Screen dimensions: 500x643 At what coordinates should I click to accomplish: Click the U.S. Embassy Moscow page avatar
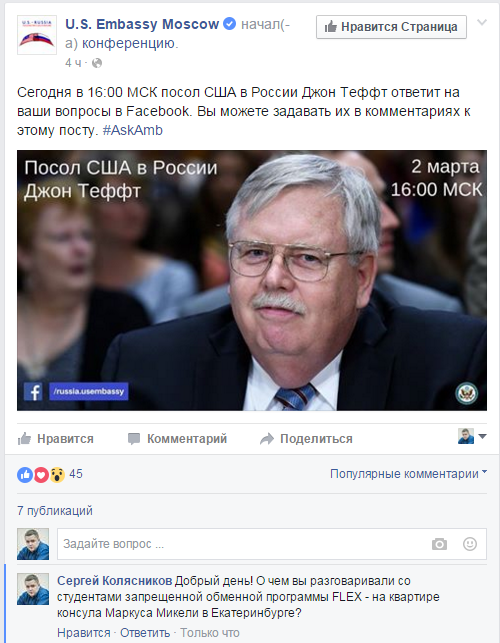pyautogui.click(x=37, y=35)
